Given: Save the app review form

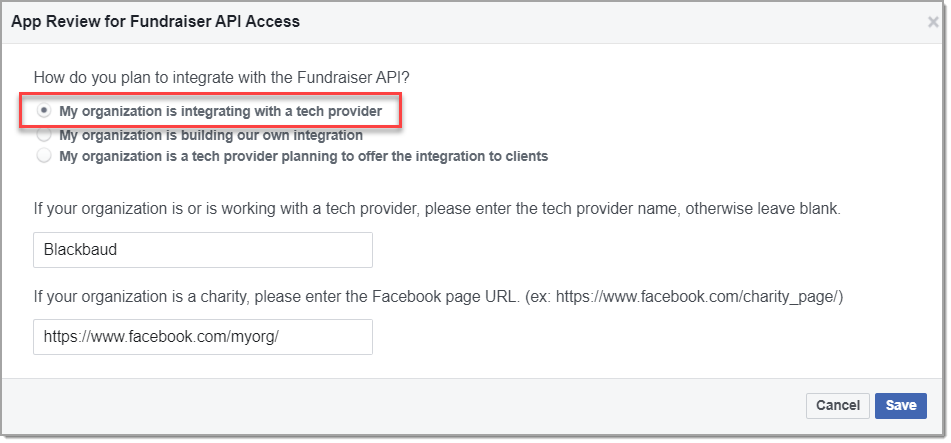Looking at the screenshot, I should (x=900, y=405).
